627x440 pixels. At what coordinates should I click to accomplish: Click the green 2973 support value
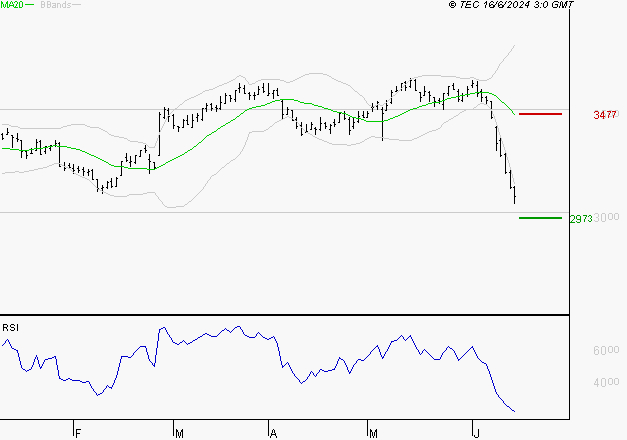point(581,219)
